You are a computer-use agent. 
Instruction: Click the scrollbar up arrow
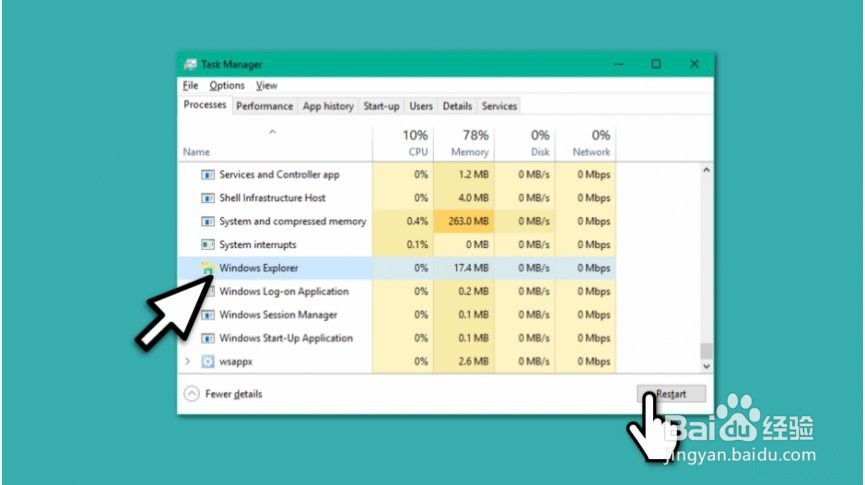[706, 170]
